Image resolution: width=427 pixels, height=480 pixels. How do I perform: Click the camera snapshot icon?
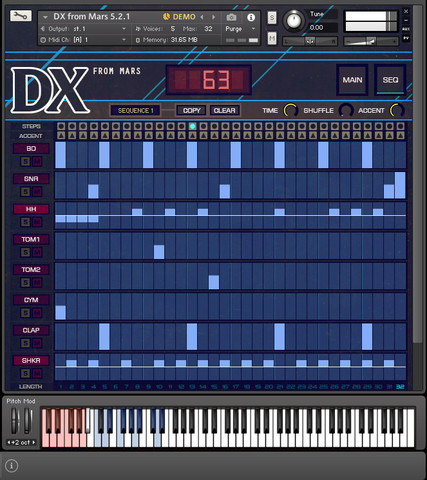click(x=231, y=17)
